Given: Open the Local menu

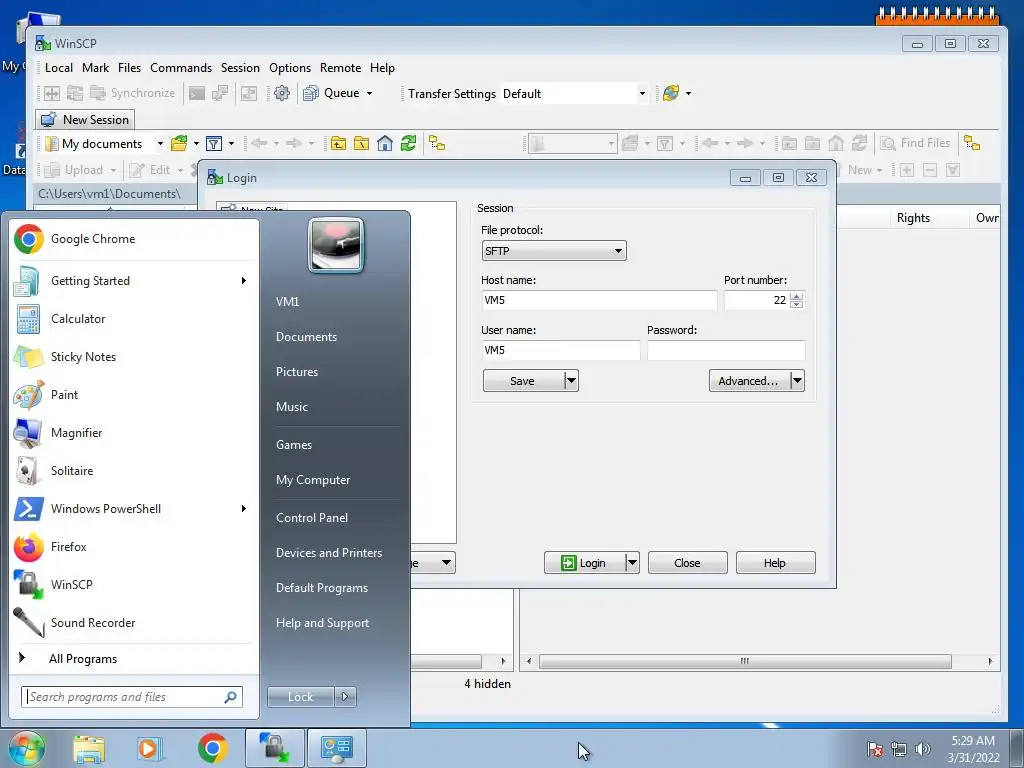Looking at the screenshot, I should coord(59,68).
